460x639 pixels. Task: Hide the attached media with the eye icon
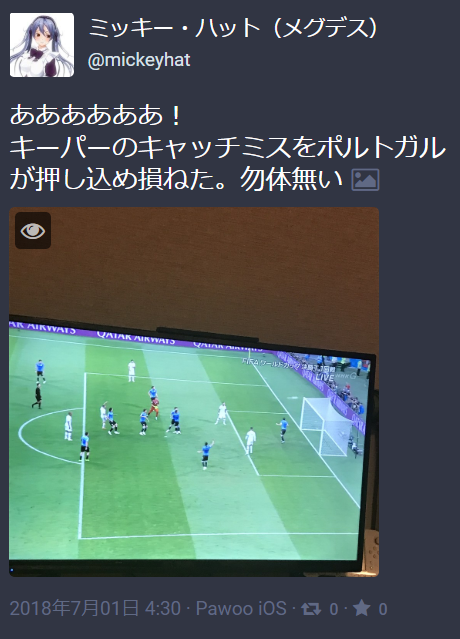[33, 230]
